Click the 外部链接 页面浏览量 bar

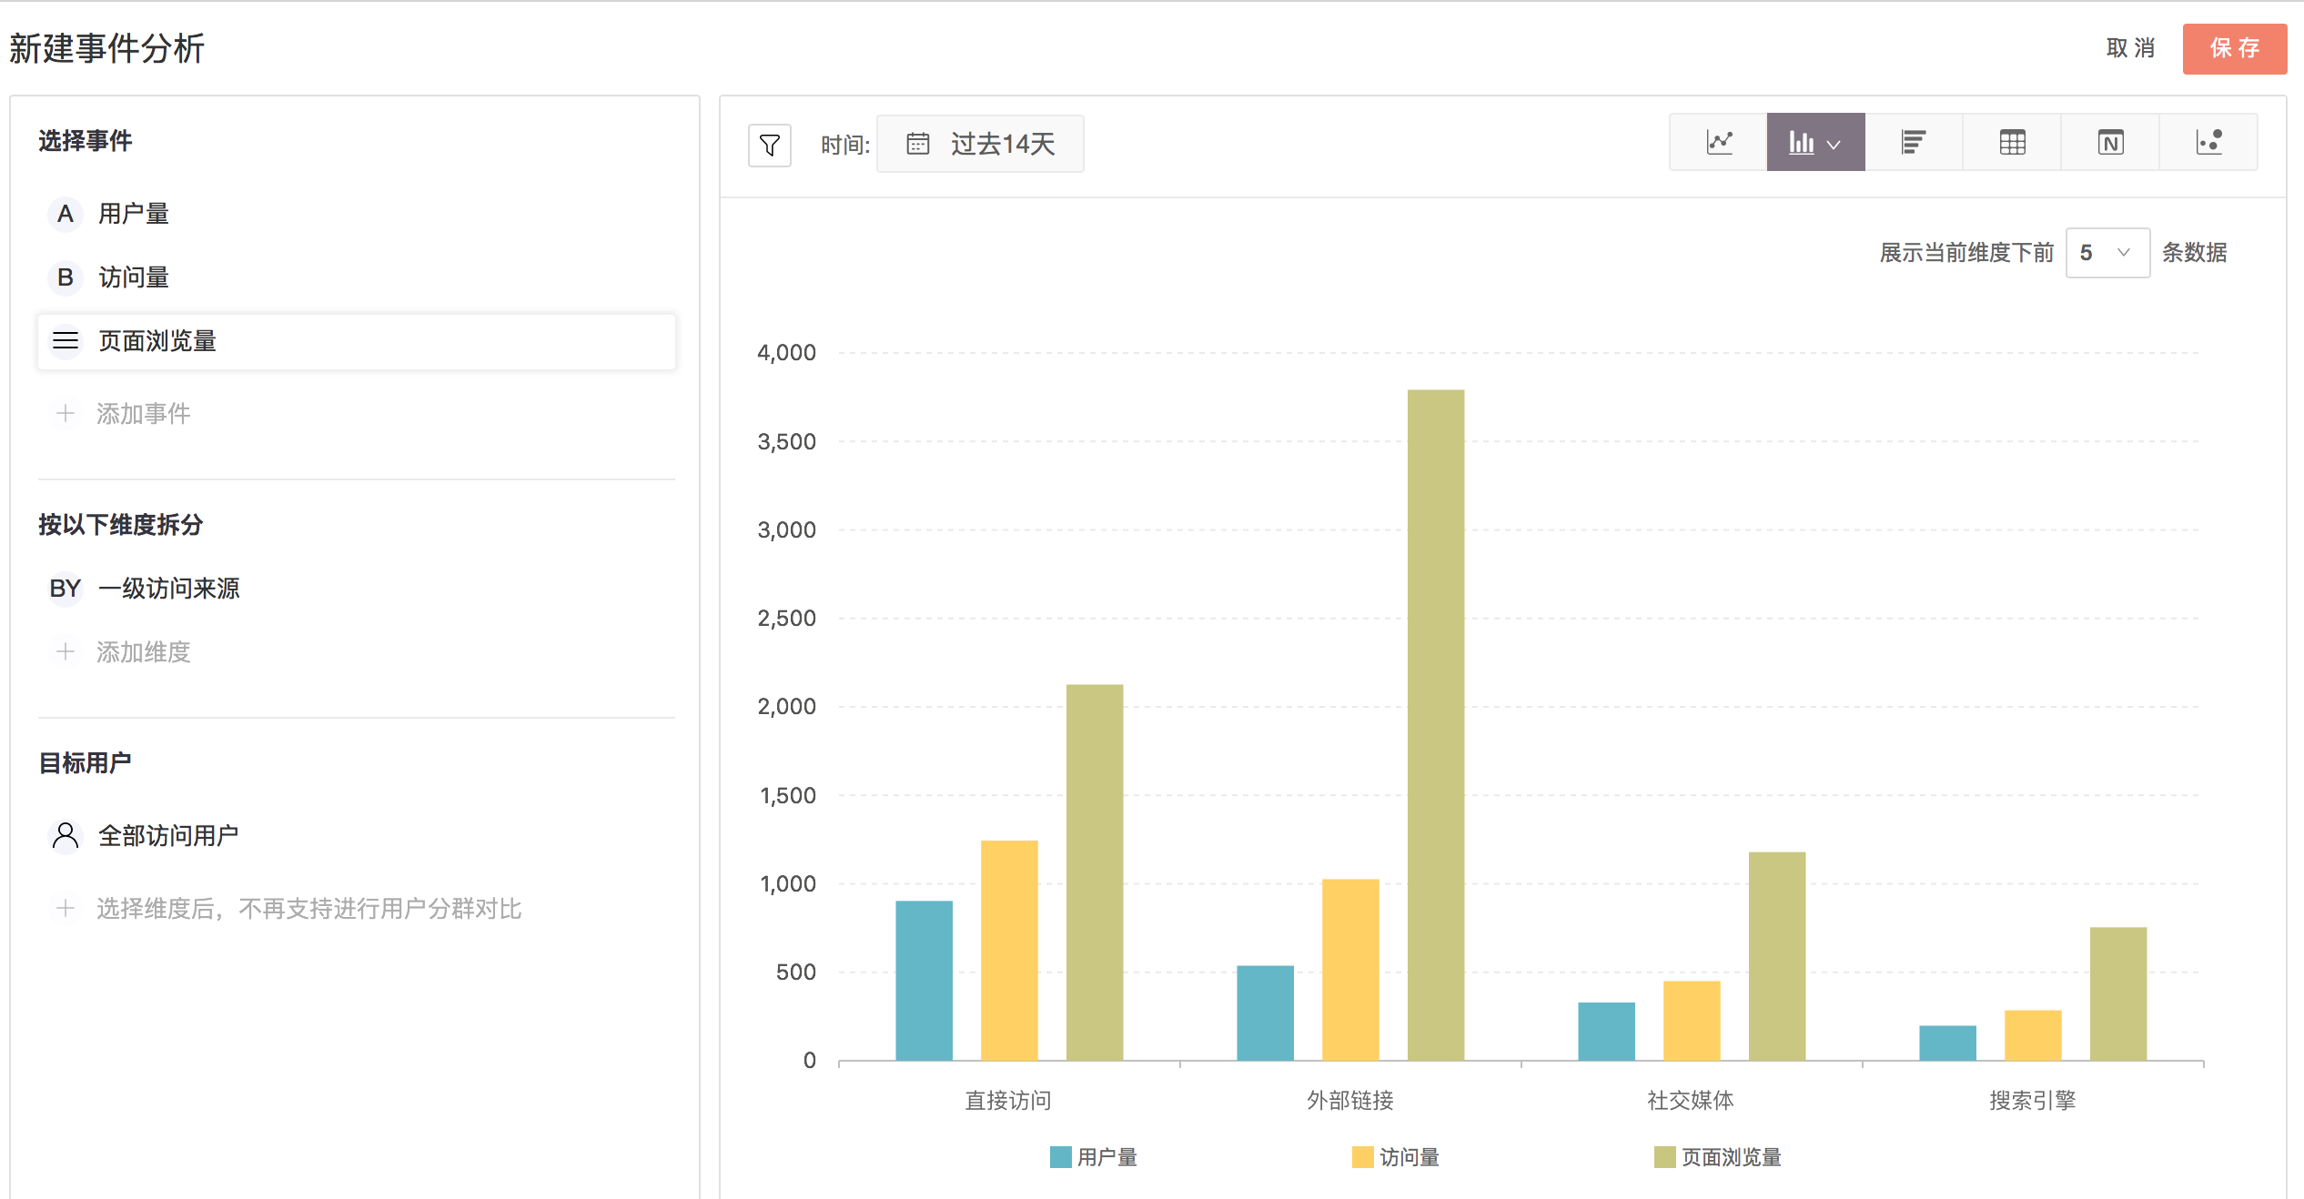pyautogui.click(x=1435, y=724)
